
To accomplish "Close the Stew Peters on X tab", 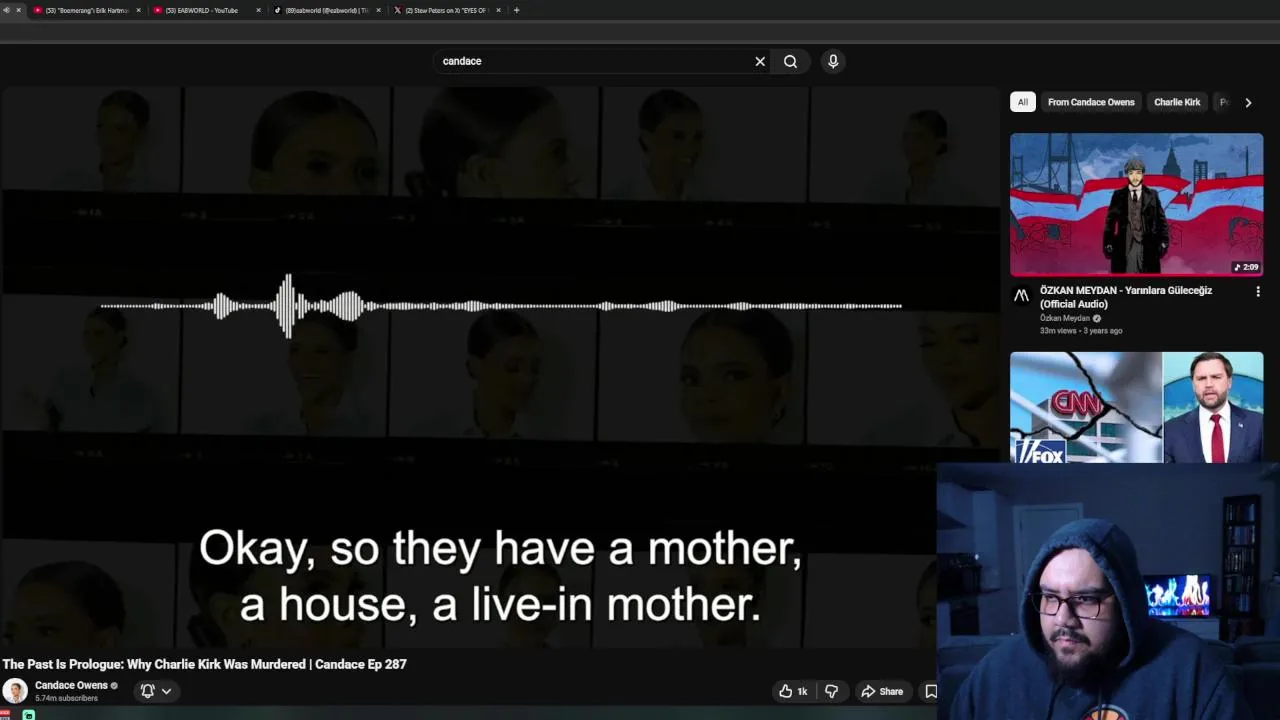I will coord(499,10).
